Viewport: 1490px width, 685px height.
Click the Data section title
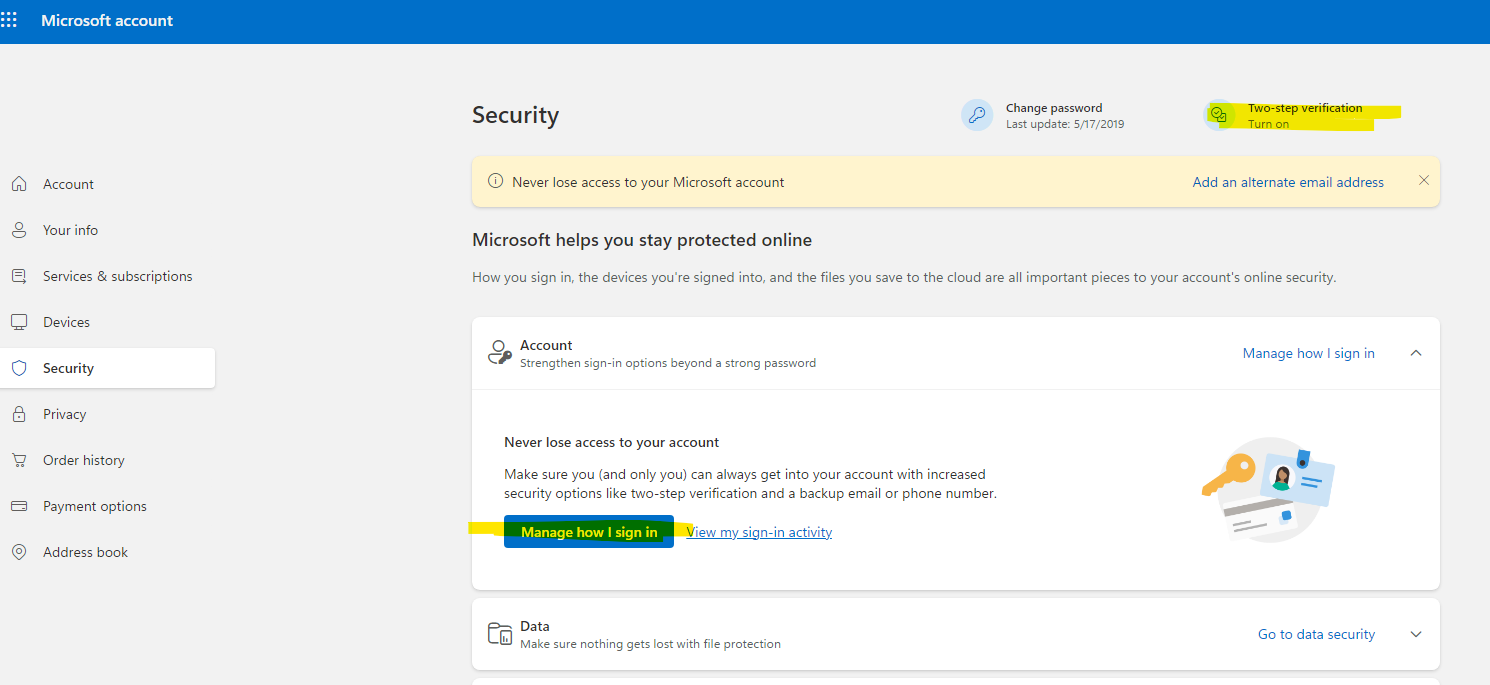click(535, 626)
